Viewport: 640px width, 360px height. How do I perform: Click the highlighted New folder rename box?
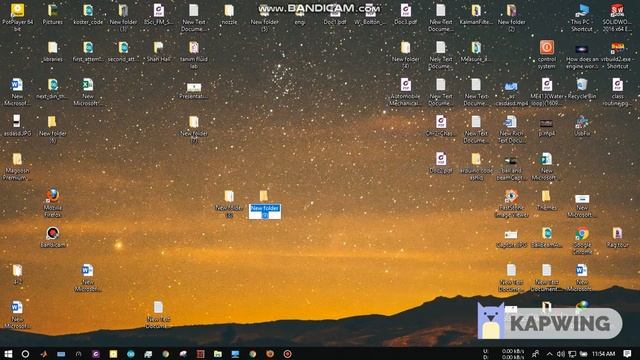coord(264,211)
